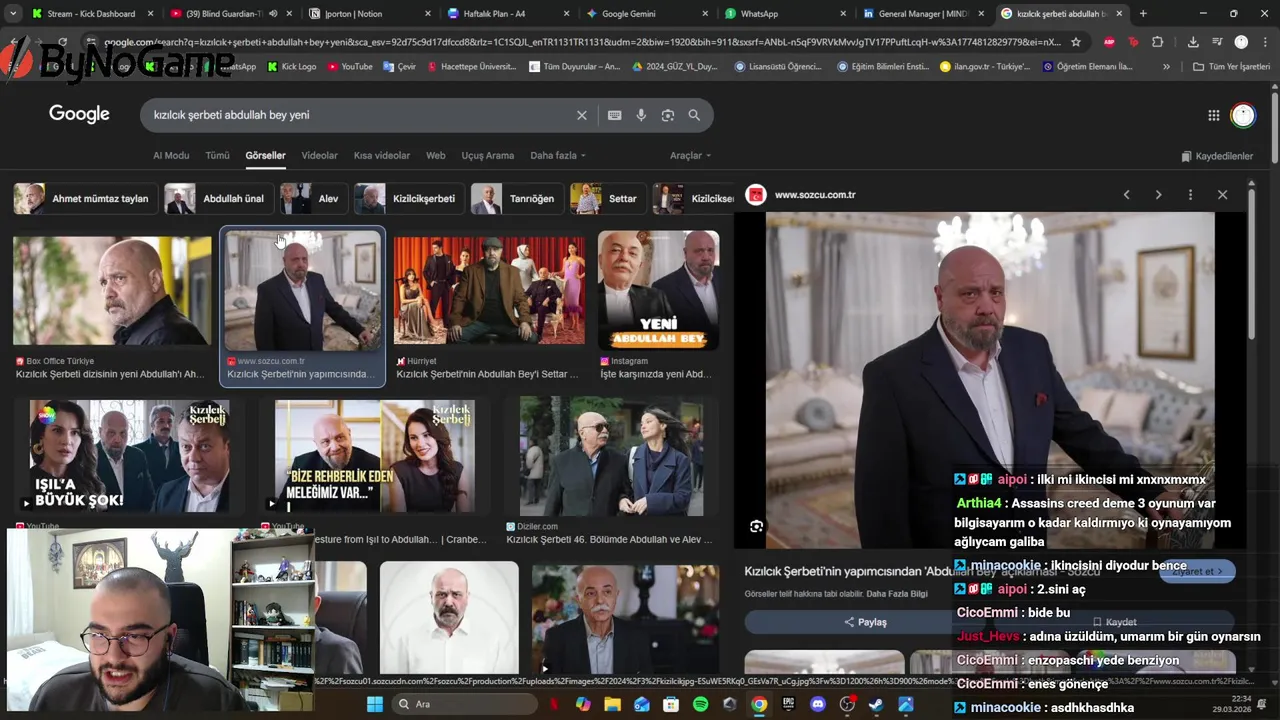Submit search with the magnifier icon
Image resolution: width=1280 pixels, height=720 pixels.
694,115
